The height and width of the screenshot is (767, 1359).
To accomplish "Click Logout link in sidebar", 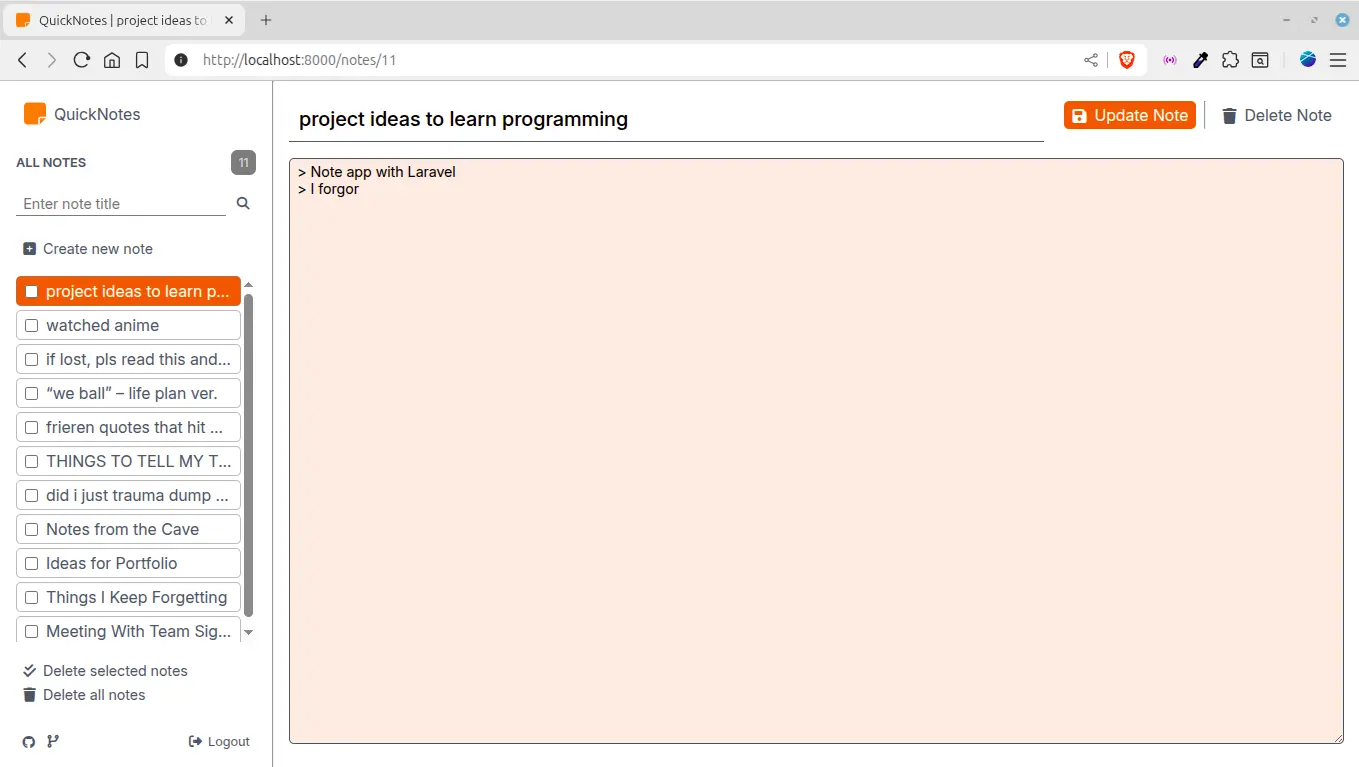I will [219, 741].
